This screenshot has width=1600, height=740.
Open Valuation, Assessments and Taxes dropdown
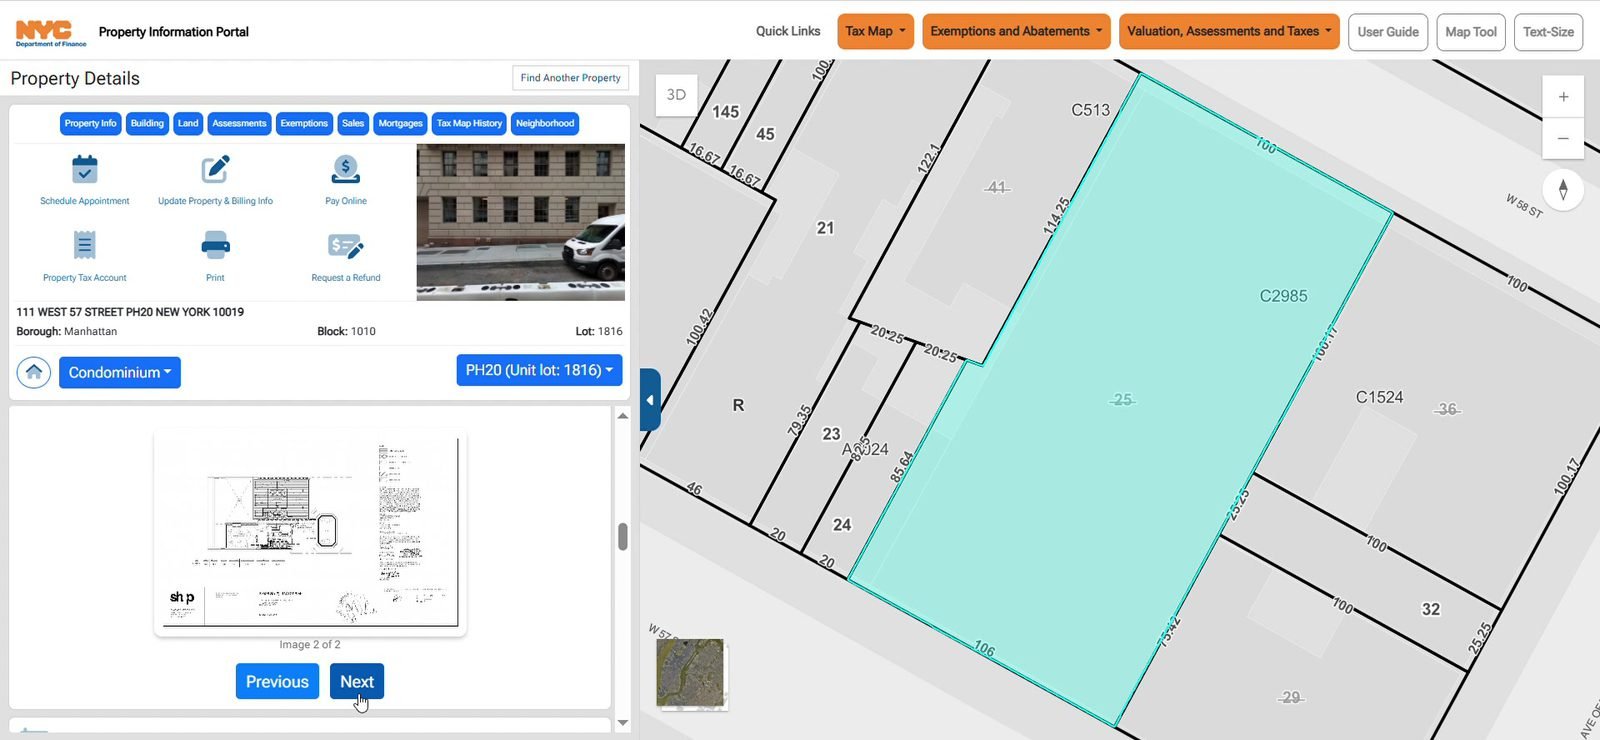click(x=1229, y=31)
